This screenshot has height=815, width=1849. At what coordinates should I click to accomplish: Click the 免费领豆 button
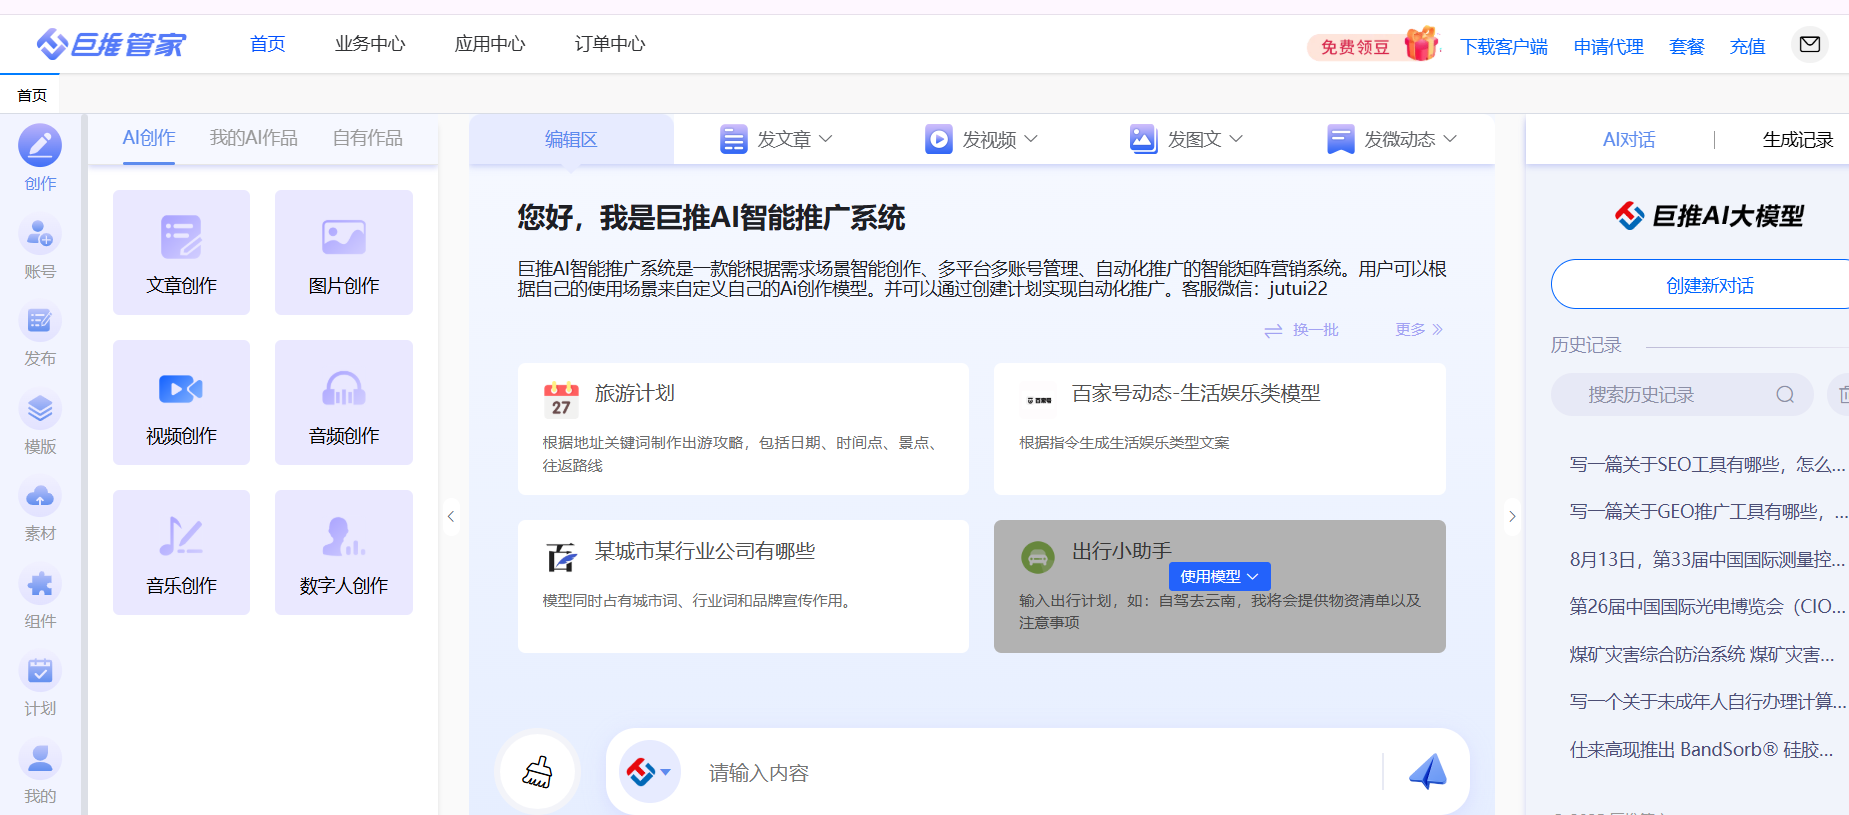(1355, 47)
